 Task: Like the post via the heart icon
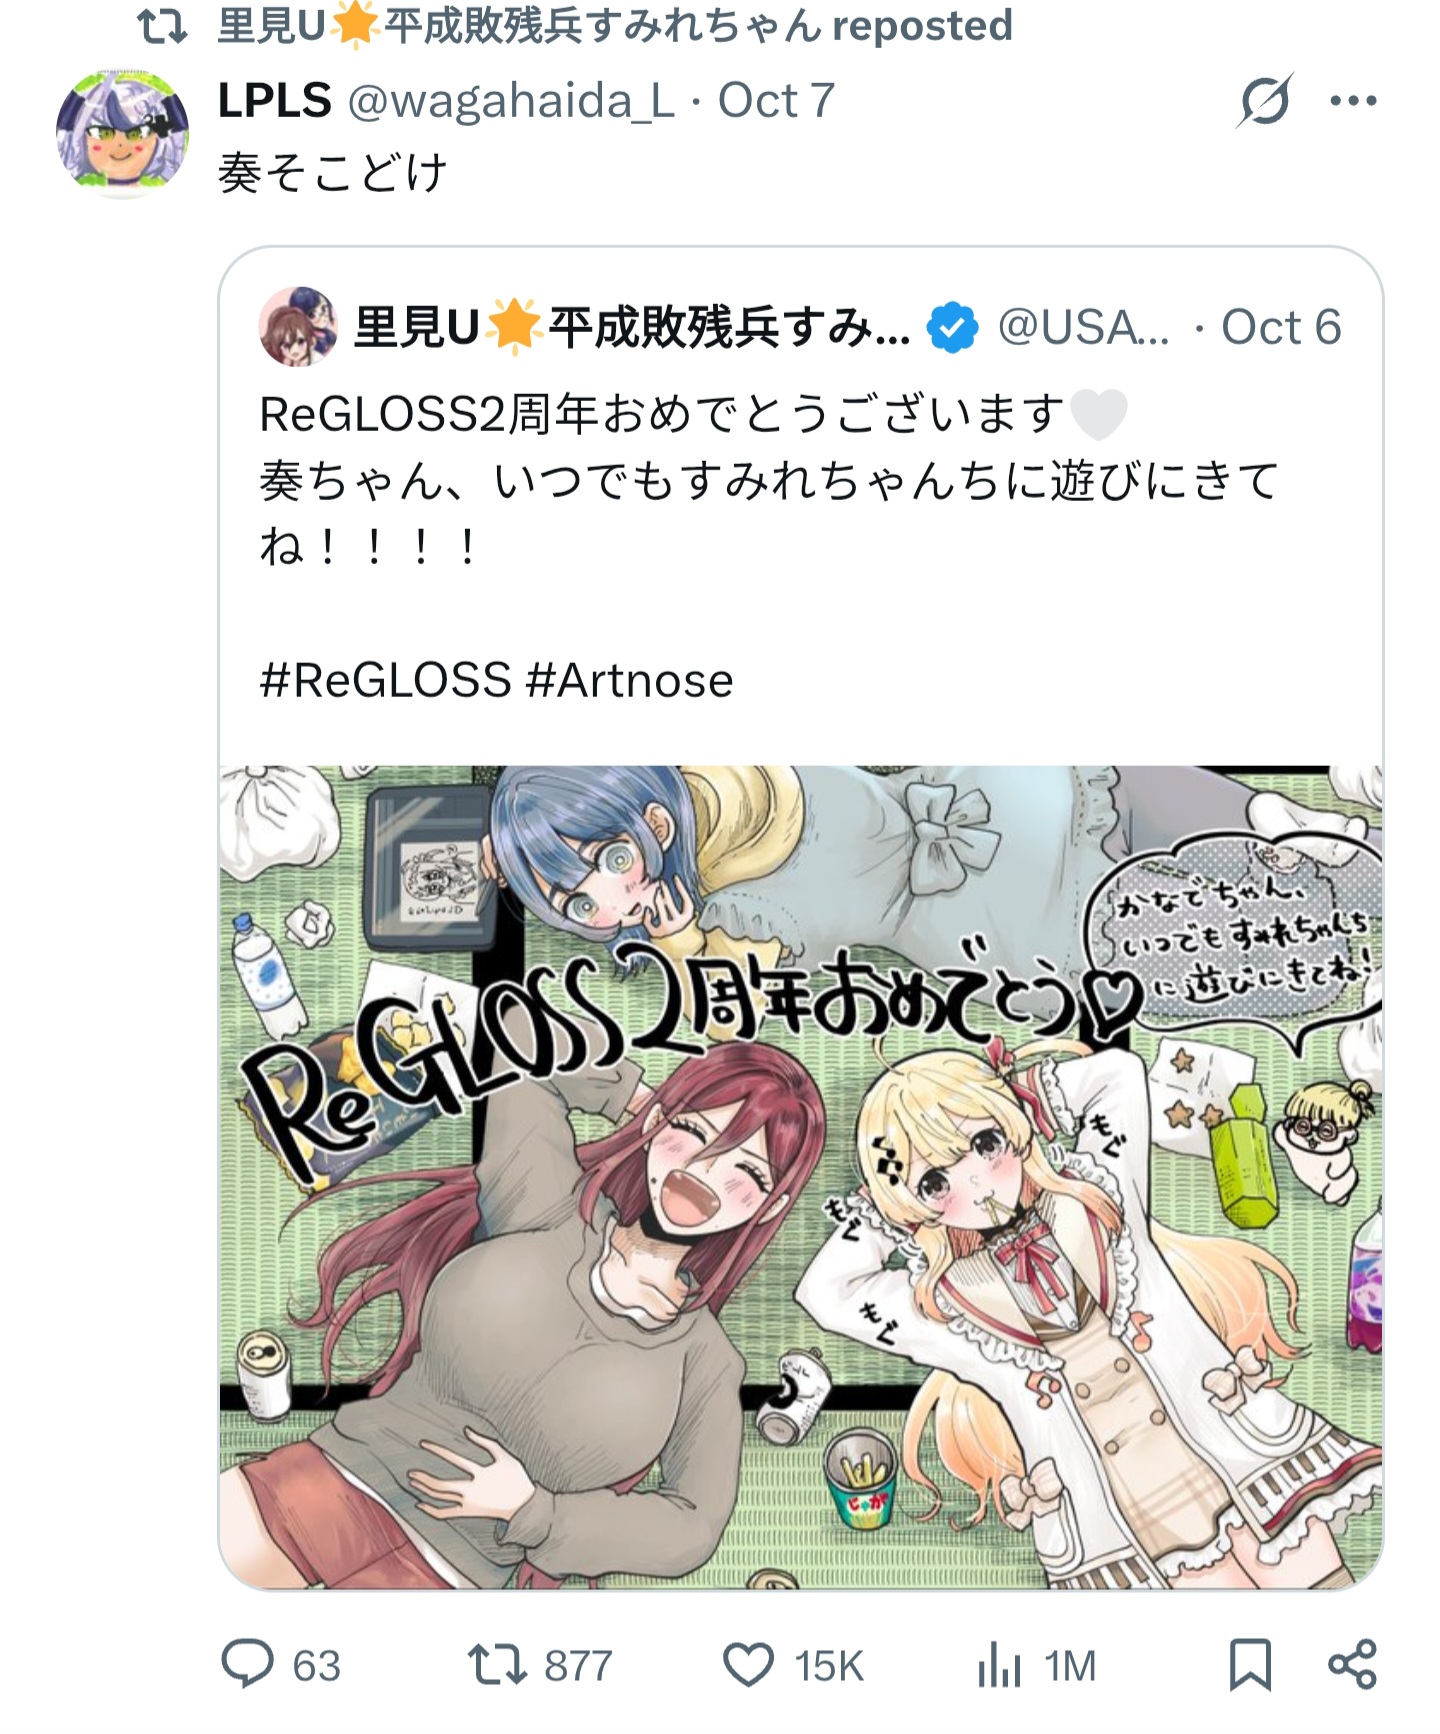point(748,1666)
